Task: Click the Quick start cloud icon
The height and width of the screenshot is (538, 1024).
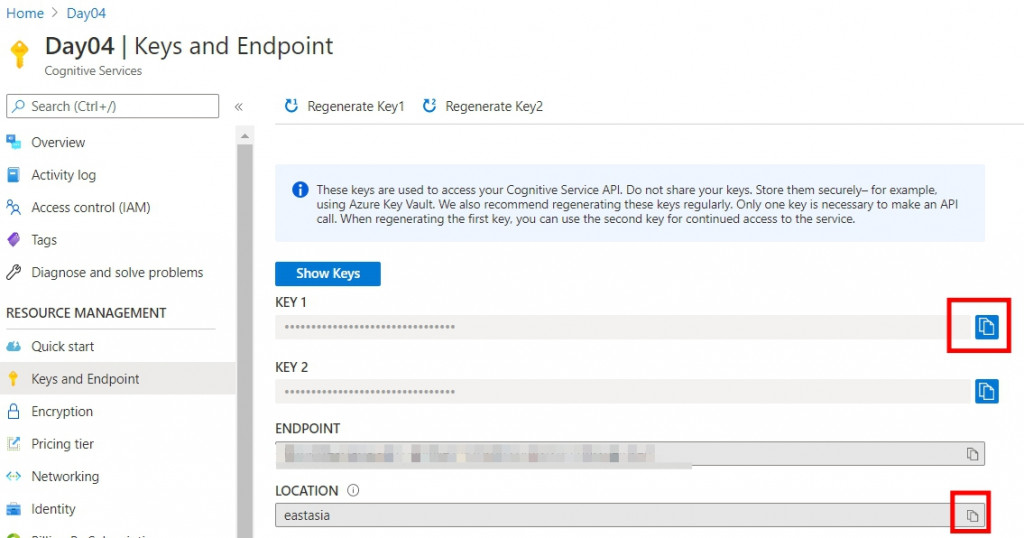Action: [x=13, y=347]
